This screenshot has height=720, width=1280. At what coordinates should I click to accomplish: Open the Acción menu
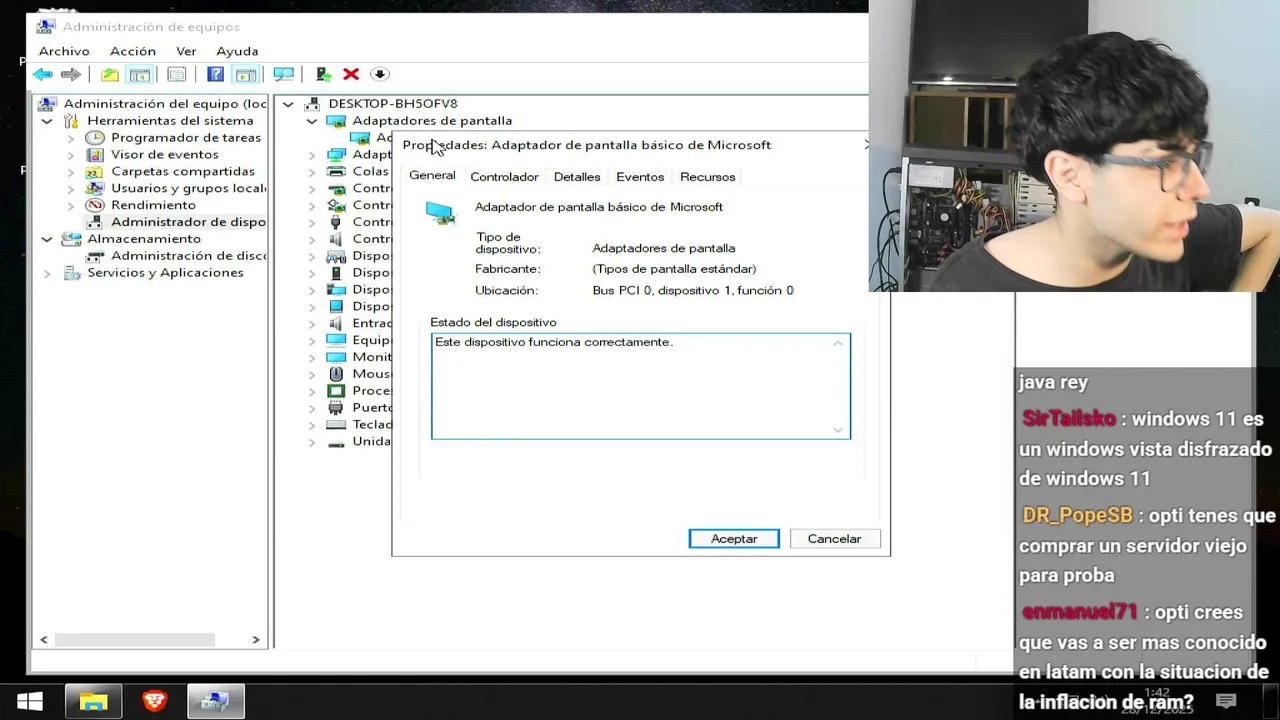pyautogui.click(x=133, y=51)
